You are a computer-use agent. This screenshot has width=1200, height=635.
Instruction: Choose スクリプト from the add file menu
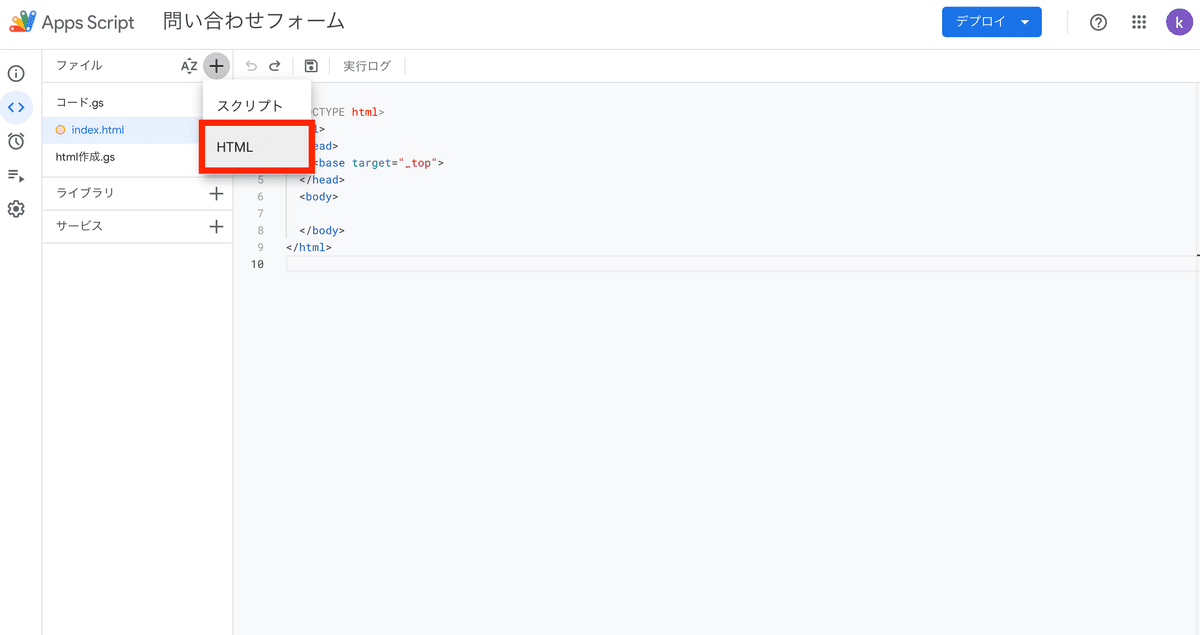pos(257,106)
